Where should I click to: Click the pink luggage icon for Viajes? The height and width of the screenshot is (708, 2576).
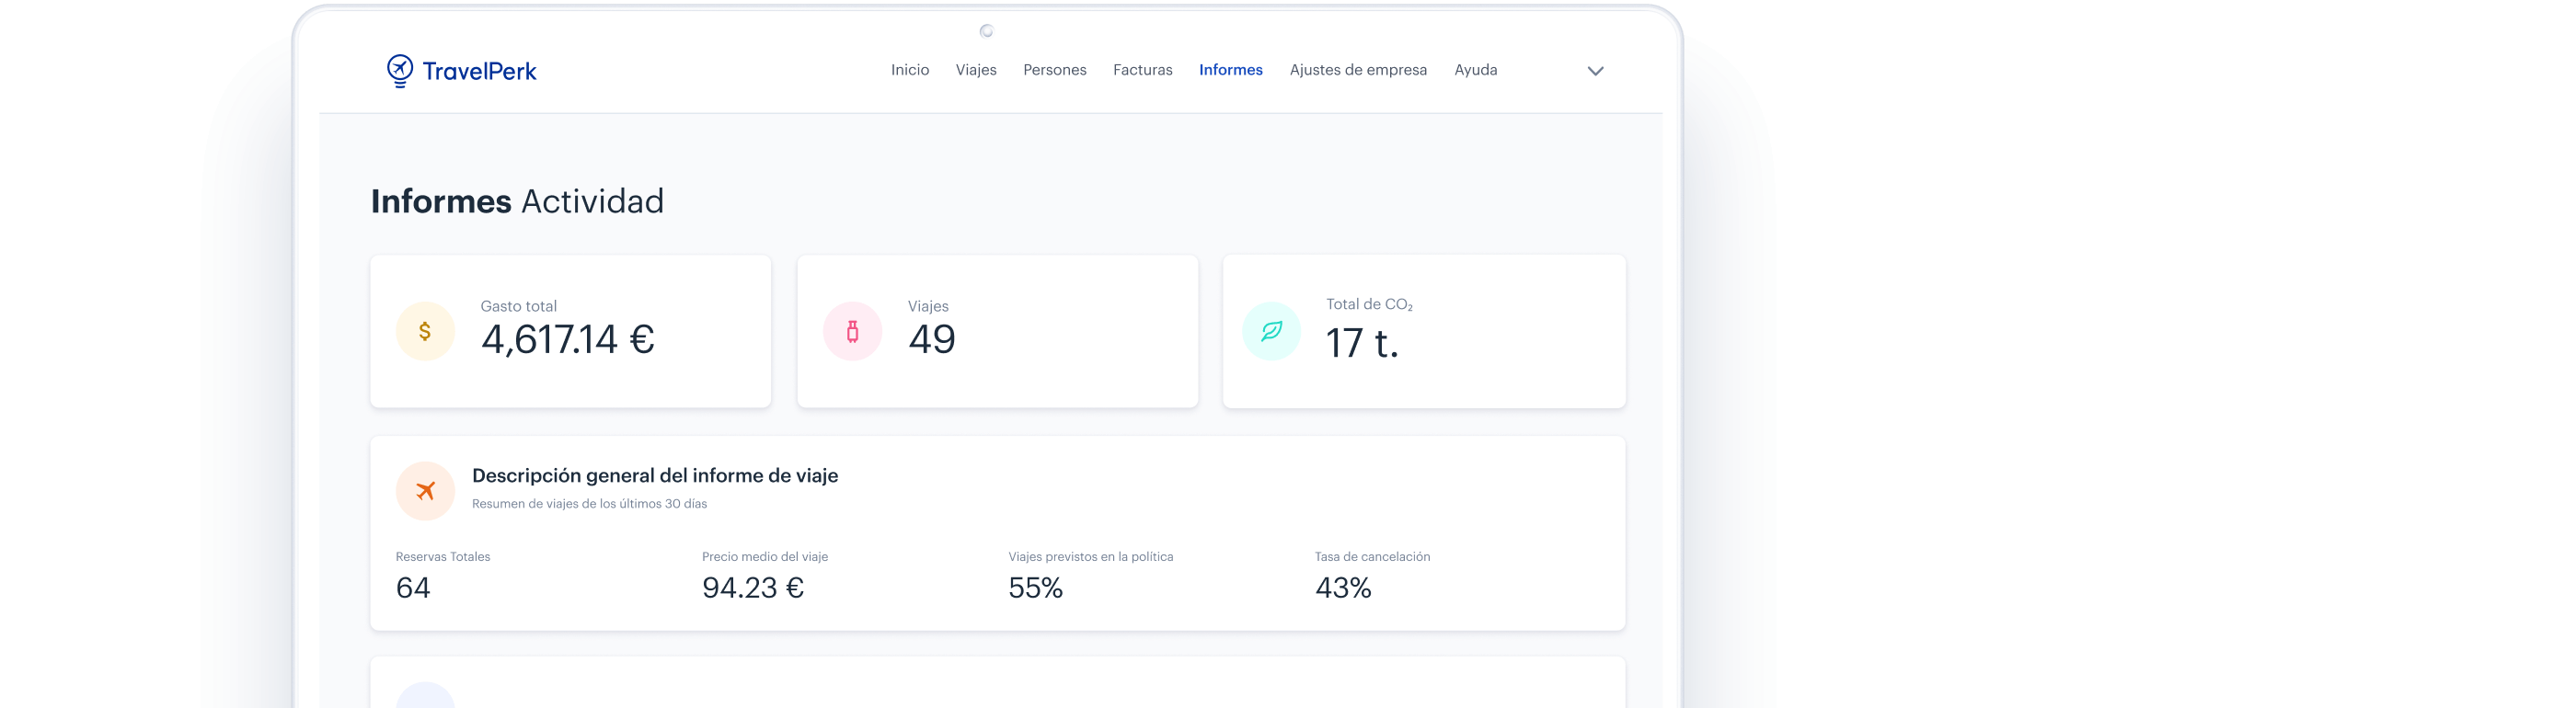click(x=852, y=331)
